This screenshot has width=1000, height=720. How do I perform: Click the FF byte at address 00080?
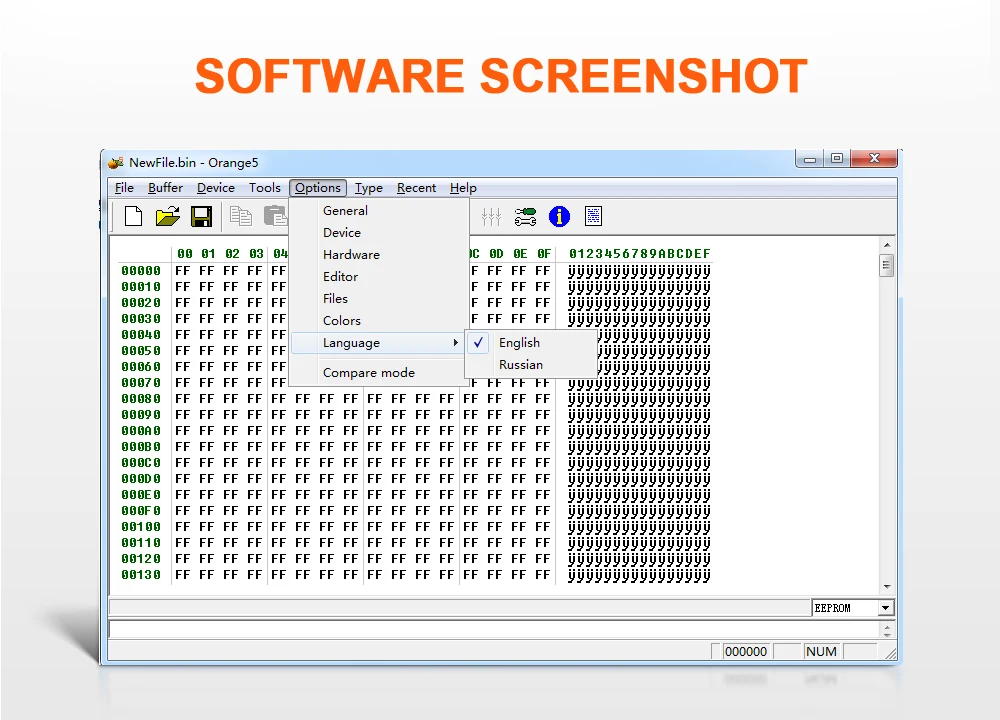coord(182,399)
